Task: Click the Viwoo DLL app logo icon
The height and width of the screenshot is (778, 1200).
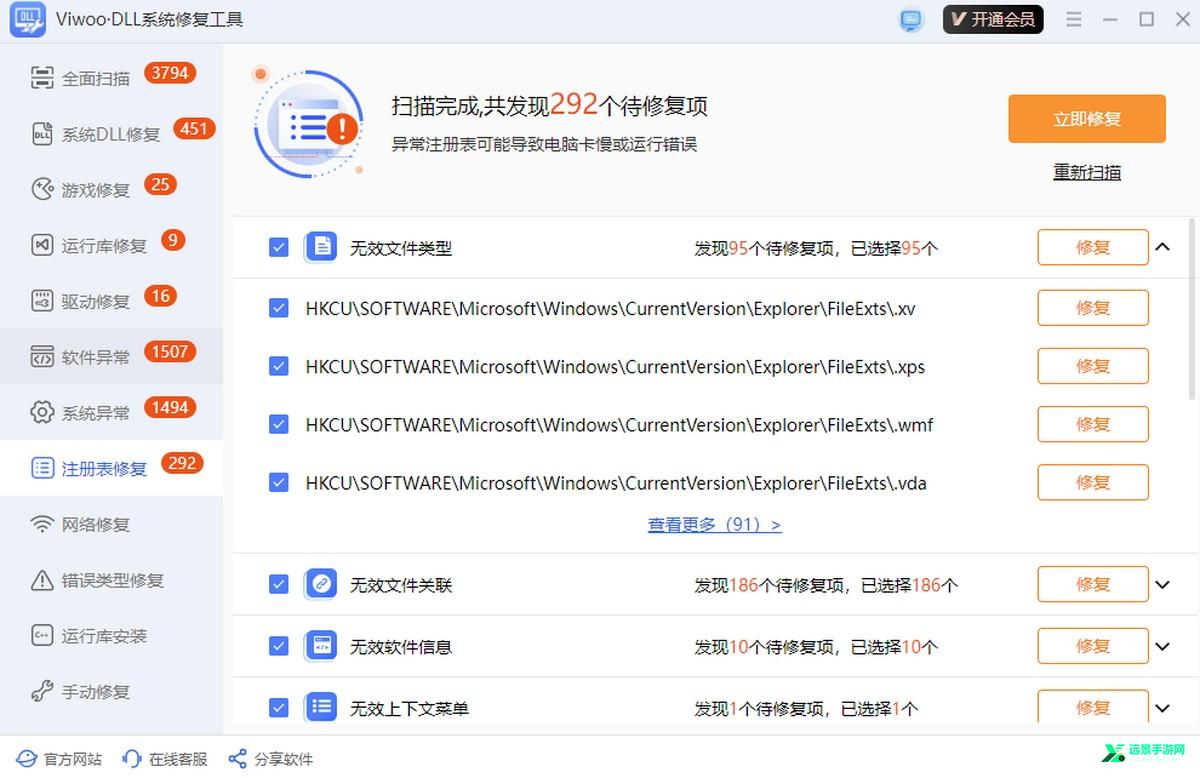Action: (28, 20)
